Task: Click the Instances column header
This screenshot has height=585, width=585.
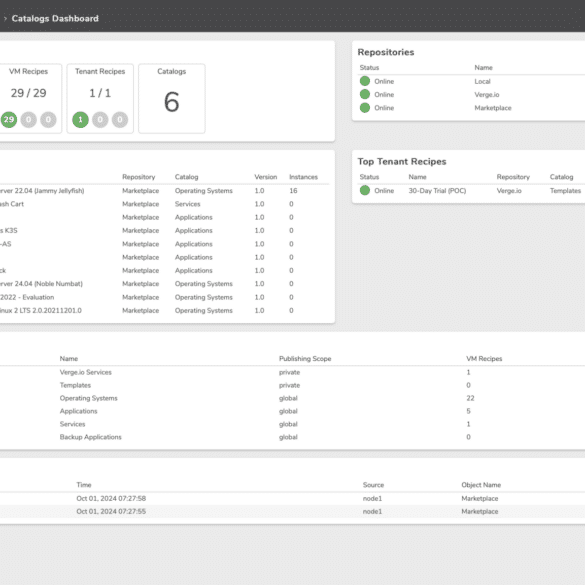Action: point(303,177)
